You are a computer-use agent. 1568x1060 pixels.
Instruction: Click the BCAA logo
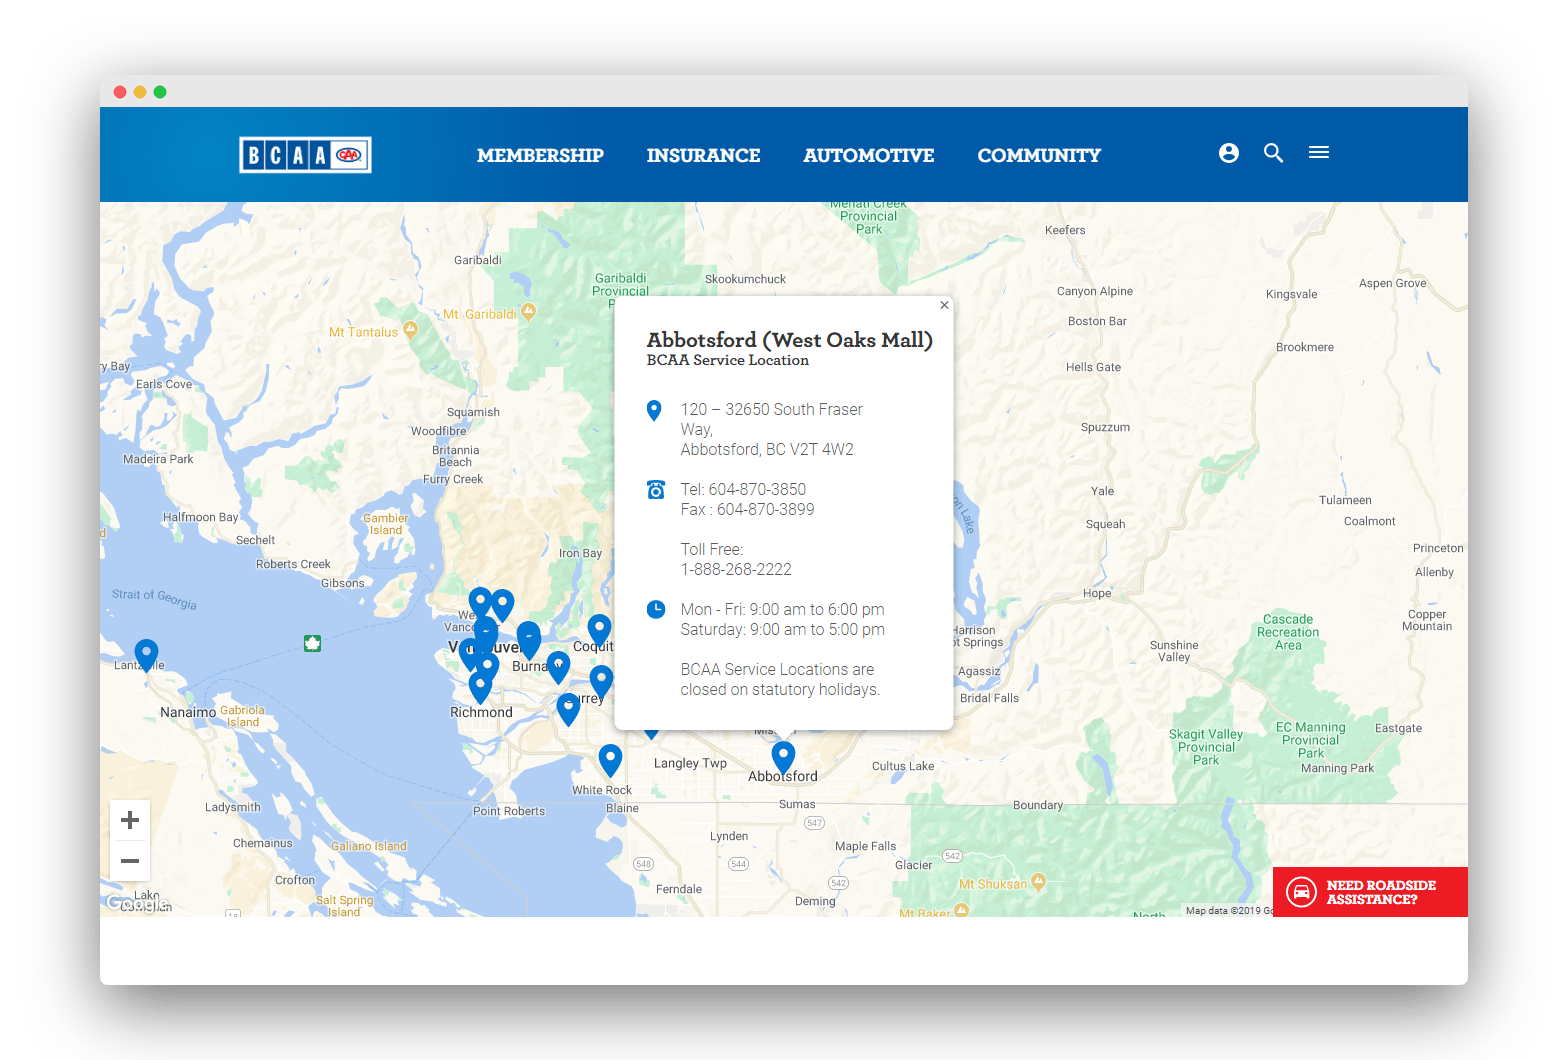[x=305, y=155]
